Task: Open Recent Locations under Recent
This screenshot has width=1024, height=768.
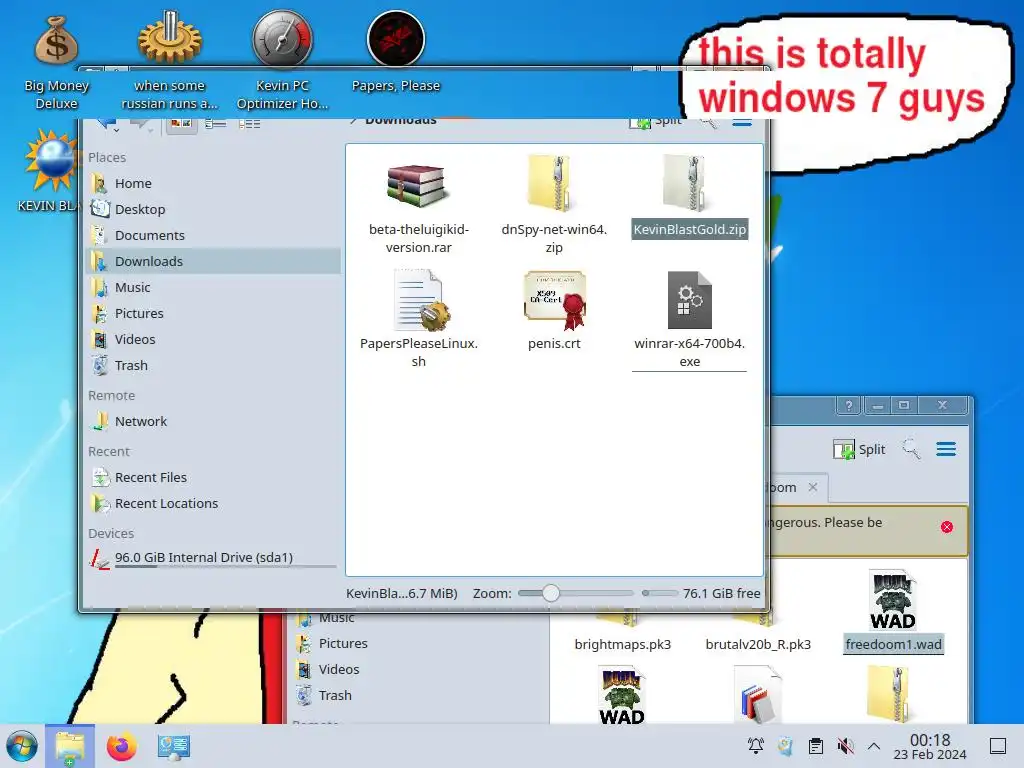Action: point(213,504)
